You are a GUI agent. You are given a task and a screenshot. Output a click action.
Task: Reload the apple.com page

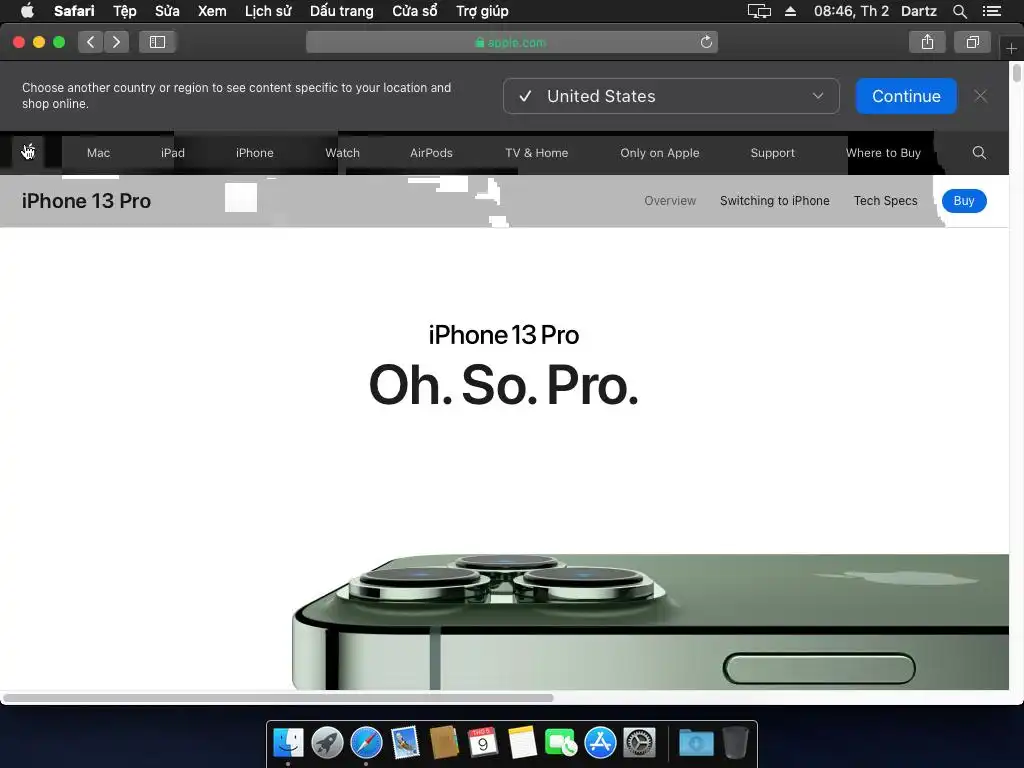[x=706, y=42]
